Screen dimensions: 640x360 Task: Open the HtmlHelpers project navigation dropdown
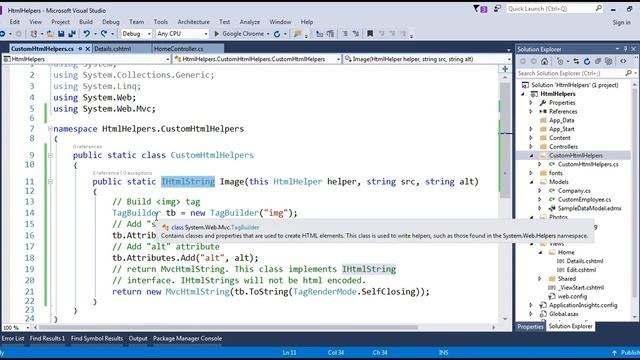coord(167,59)
